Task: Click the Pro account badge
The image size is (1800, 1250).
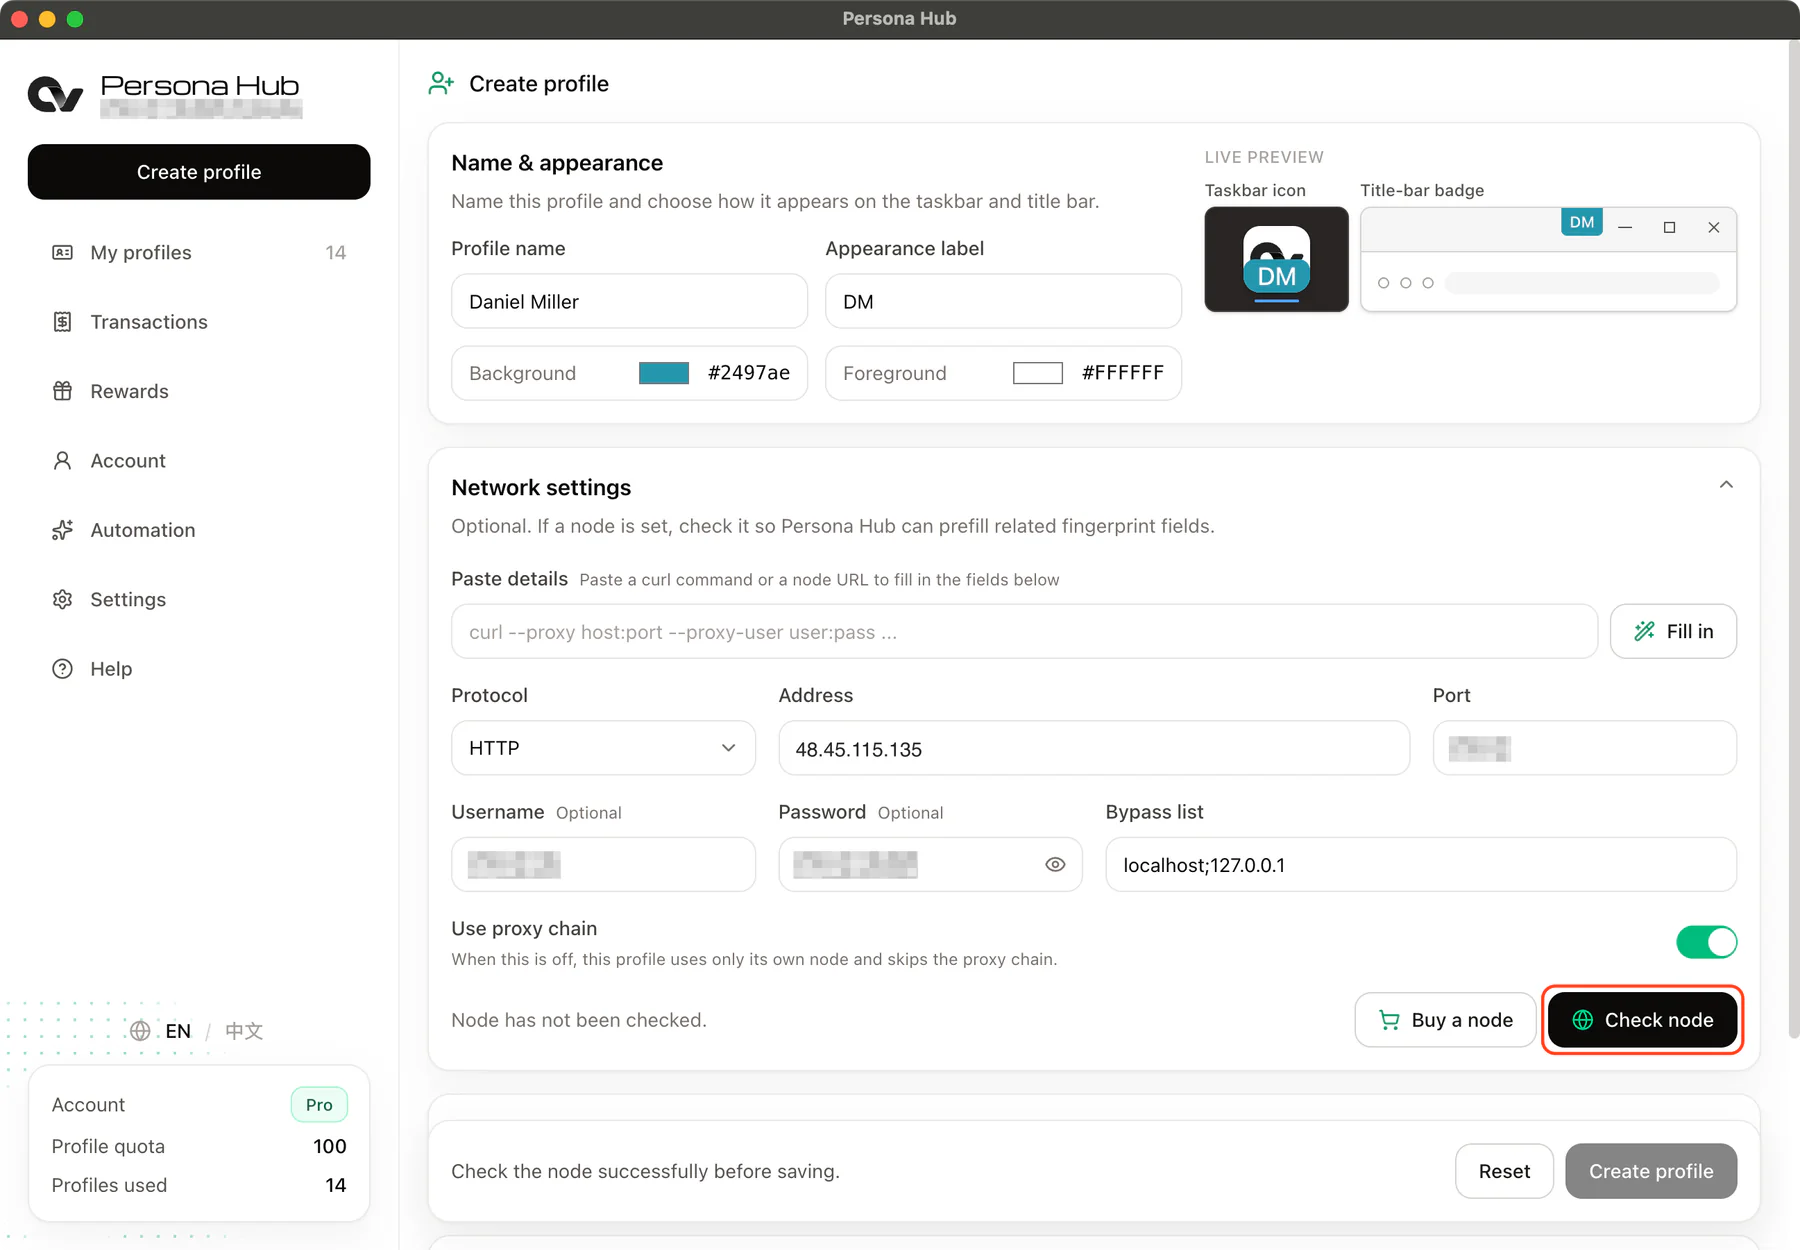Action: 319,1105
